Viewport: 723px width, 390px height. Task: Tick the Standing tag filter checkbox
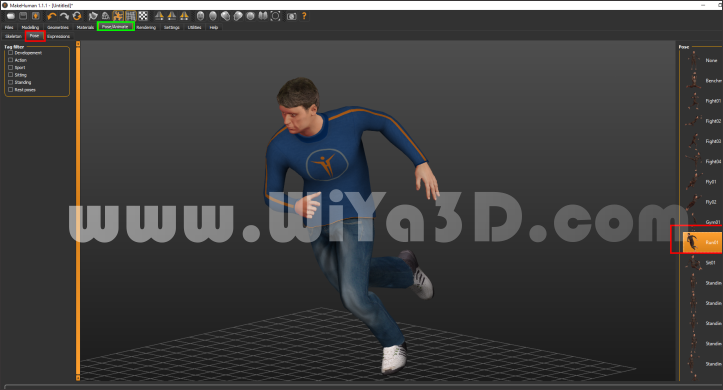tap(11, 82)
